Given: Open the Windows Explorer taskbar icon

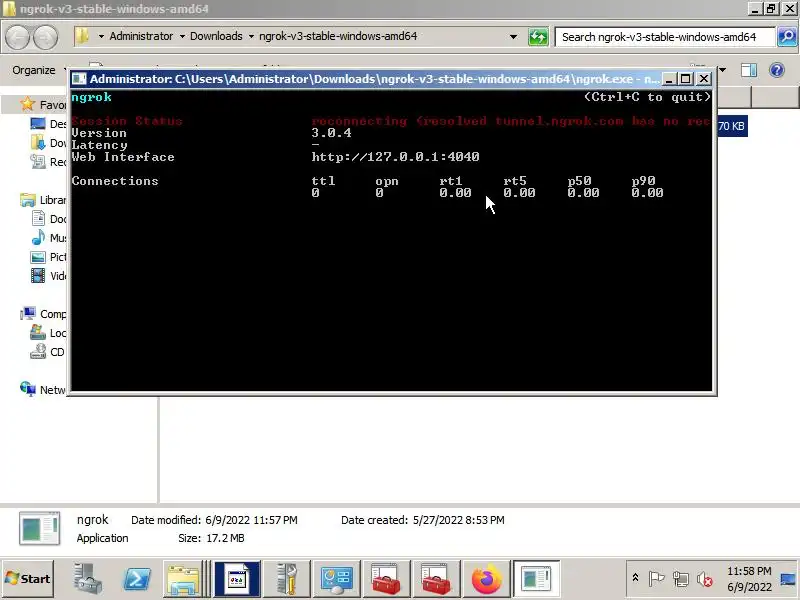Looking at the screenshot, I should click(184, 579).
